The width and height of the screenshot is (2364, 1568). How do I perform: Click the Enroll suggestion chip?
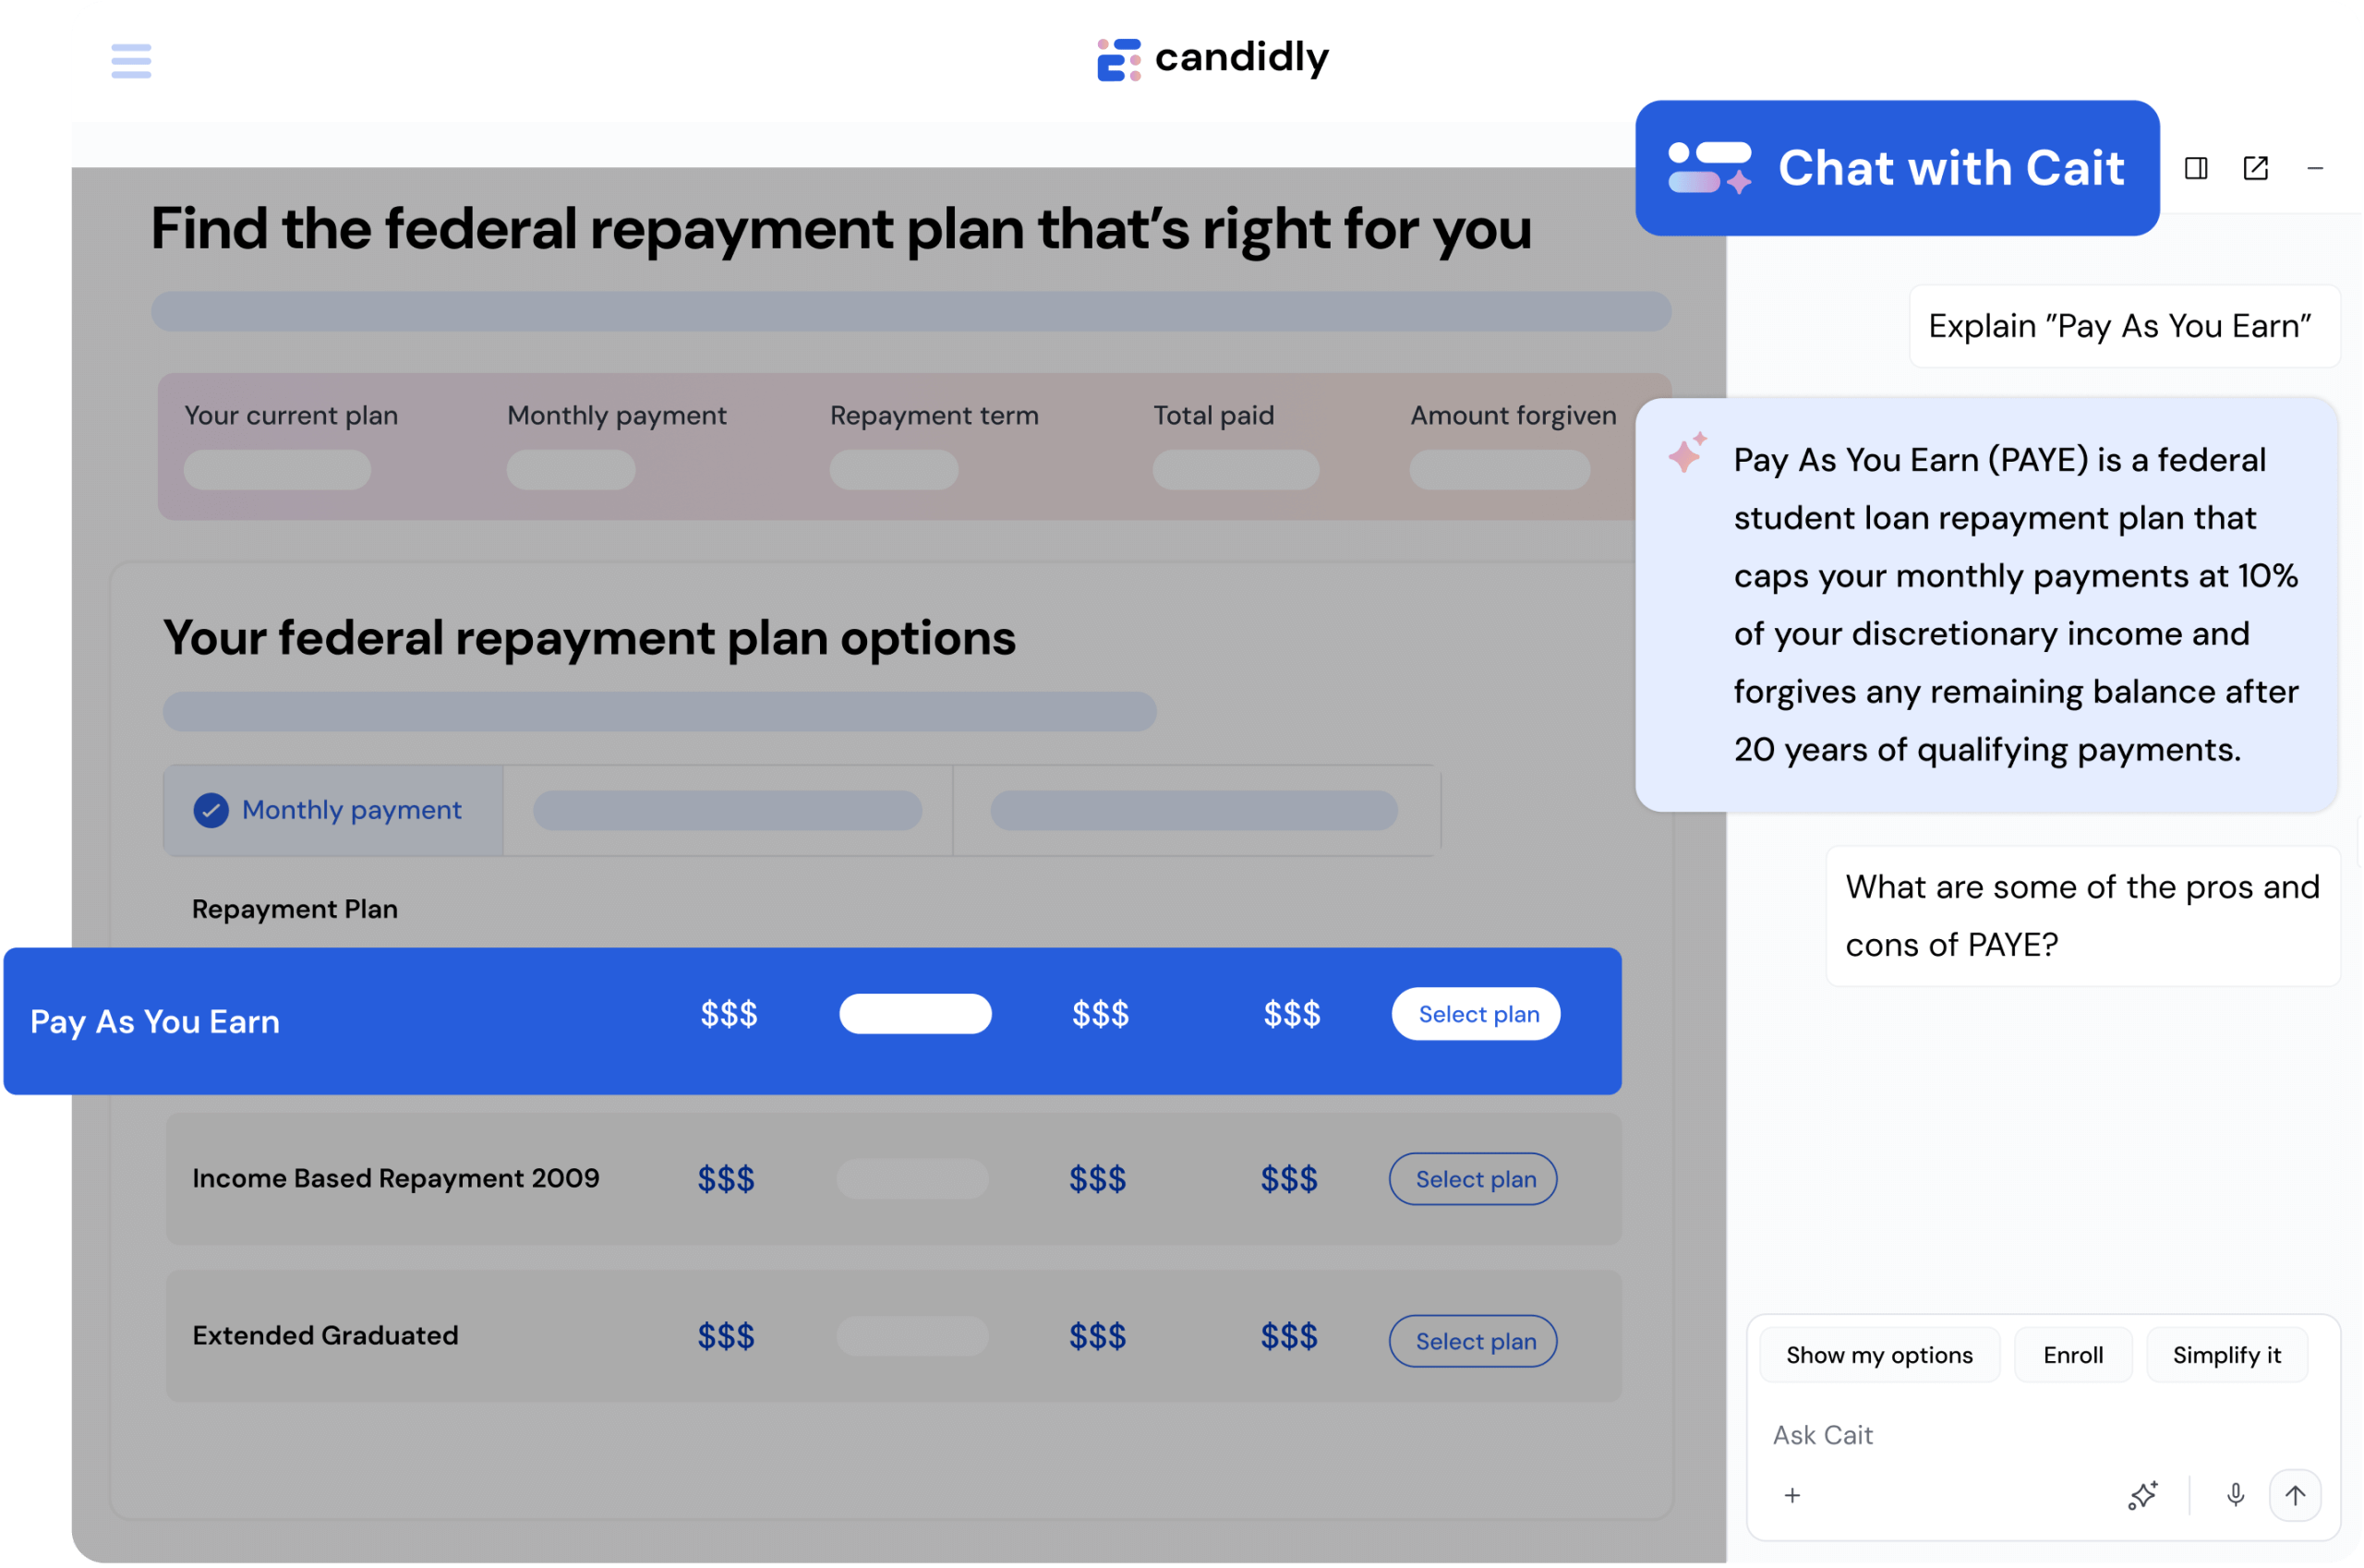2073,1355
